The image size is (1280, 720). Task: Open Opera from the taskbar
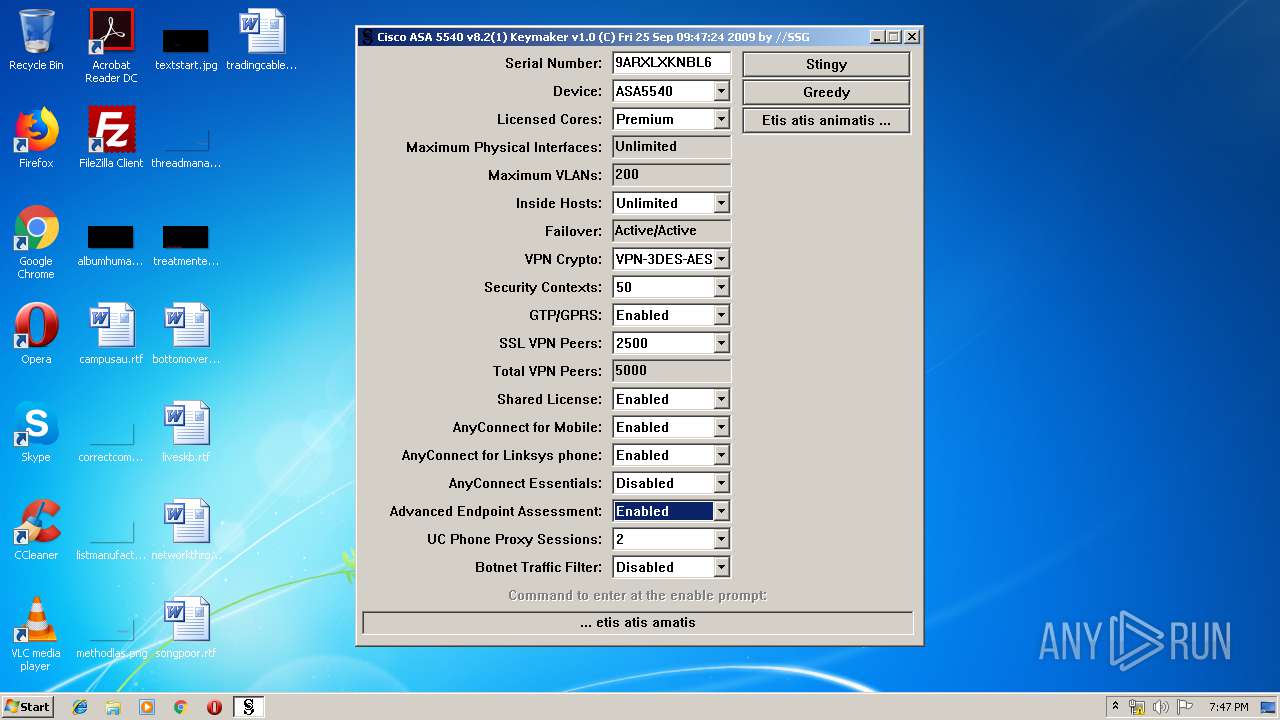point(214,707)
